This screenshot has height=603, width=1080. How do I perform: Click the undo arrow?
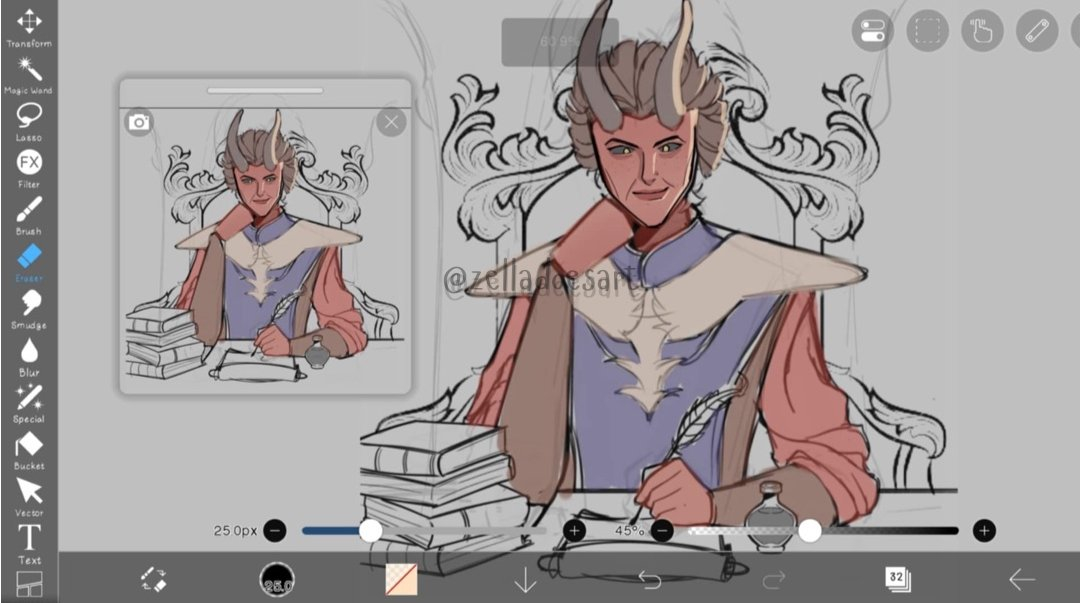tap(650, 579)
